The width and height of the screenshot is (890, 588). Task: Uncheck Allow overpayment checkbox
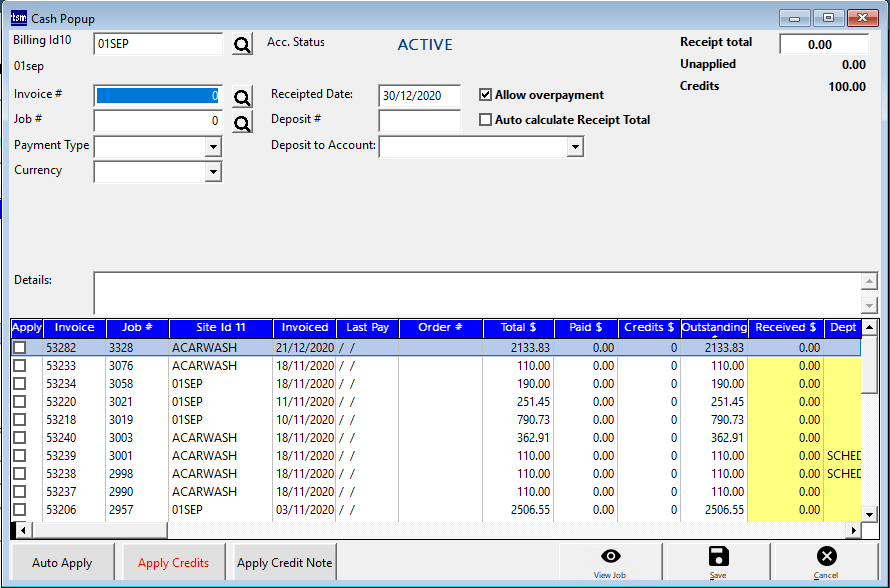tap(486, 95)
